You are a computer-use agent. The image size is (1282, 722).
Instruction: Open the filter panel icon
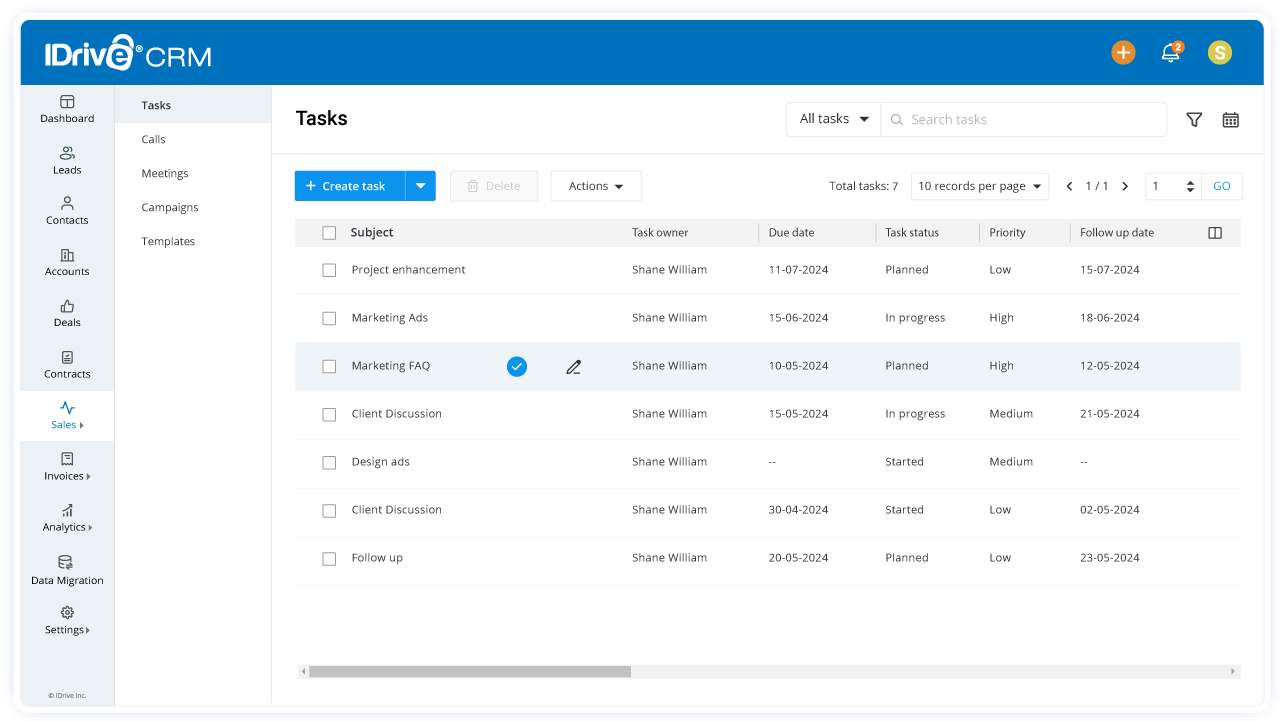coord(1194,119)
